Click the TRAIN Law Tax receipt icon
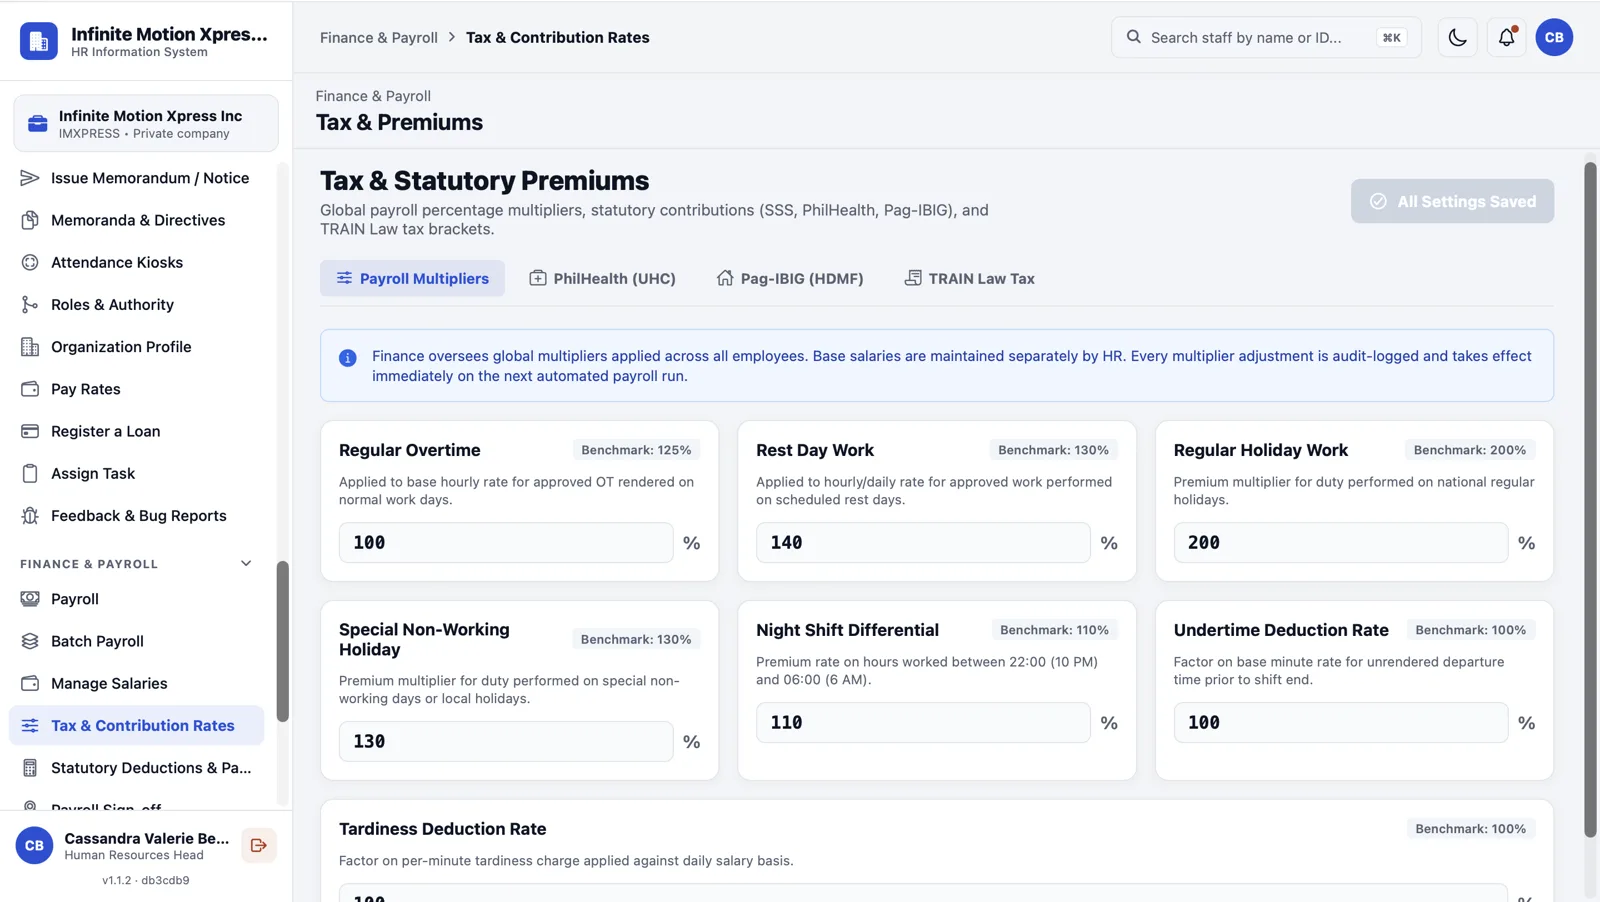This screenshot has height=902, width=1600. point(913,278)
